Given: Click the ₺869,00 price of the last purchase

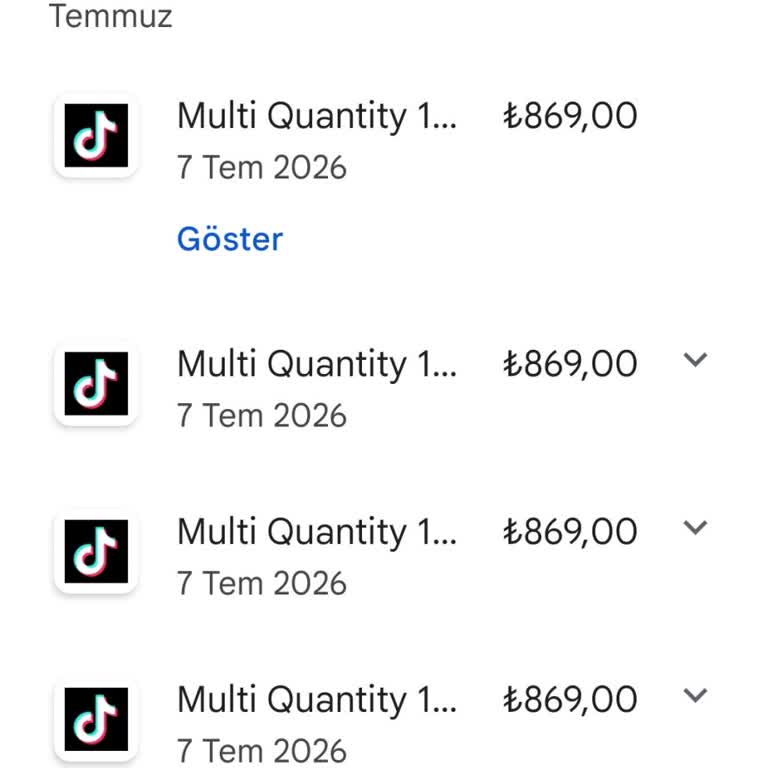Looking at the screenshot, I should [x=570, y=700].
